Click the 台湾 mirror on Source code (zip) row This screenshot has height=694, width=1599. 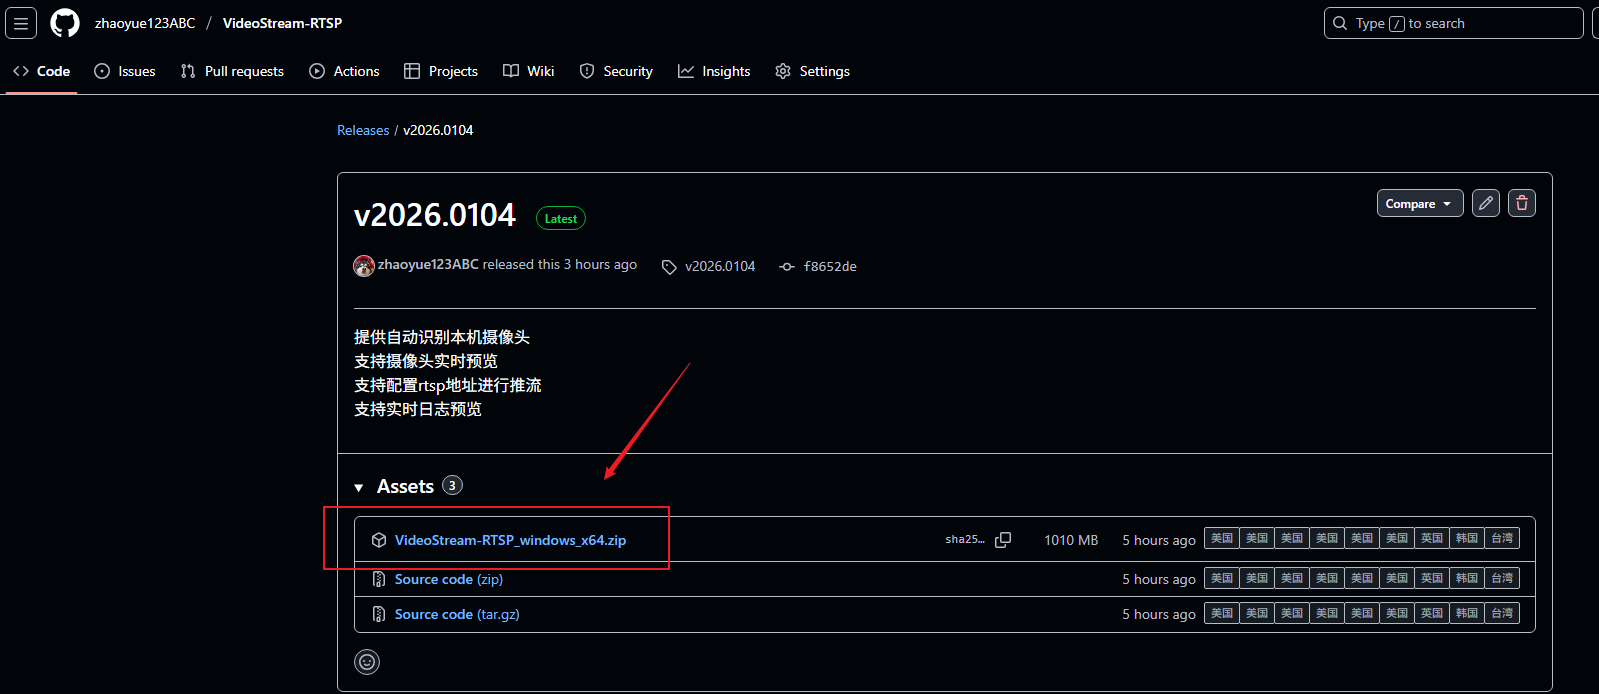1502,578
